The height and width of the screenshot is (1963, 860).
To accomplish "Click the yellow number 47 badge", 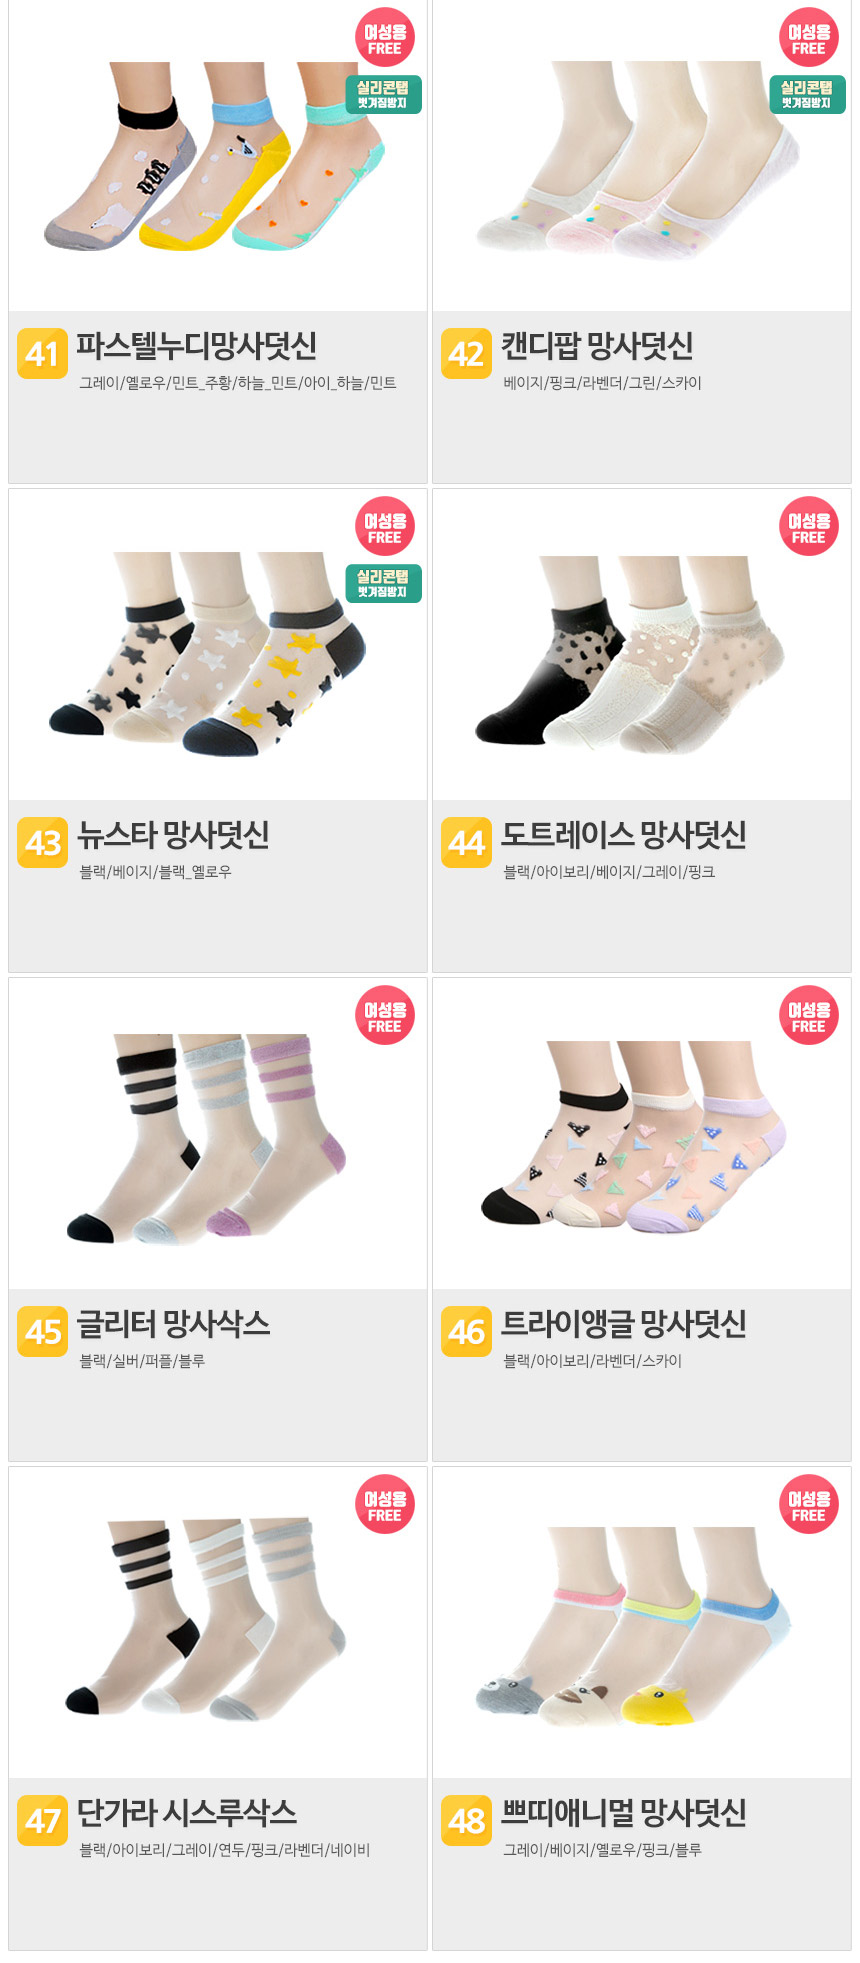I will [x=42, y=1821].
